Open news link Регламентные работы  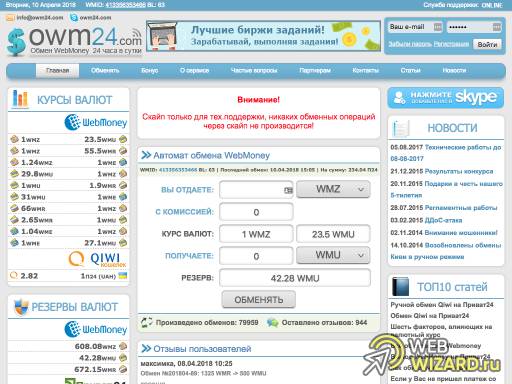(x=461, y=208)
